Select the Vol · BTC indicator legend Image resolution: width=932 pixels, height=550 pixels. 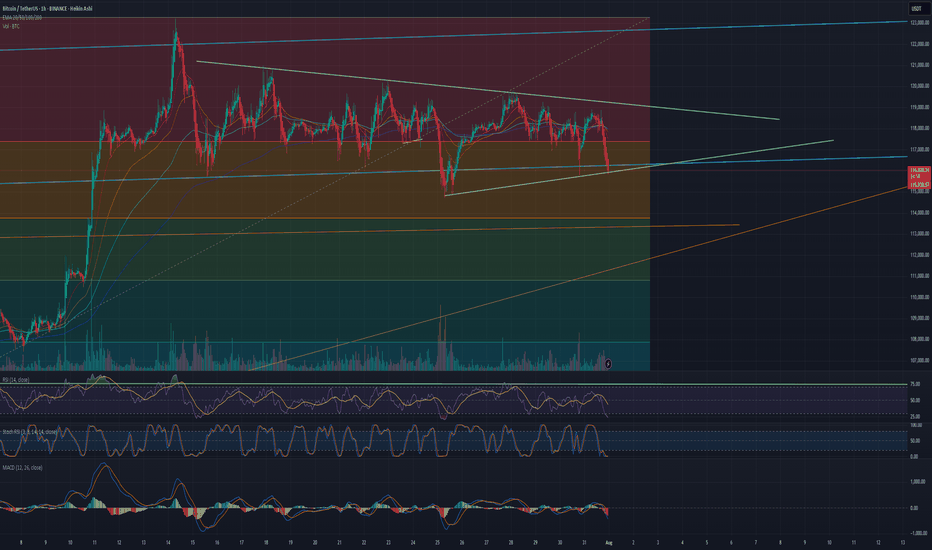(x=11, y=26)
